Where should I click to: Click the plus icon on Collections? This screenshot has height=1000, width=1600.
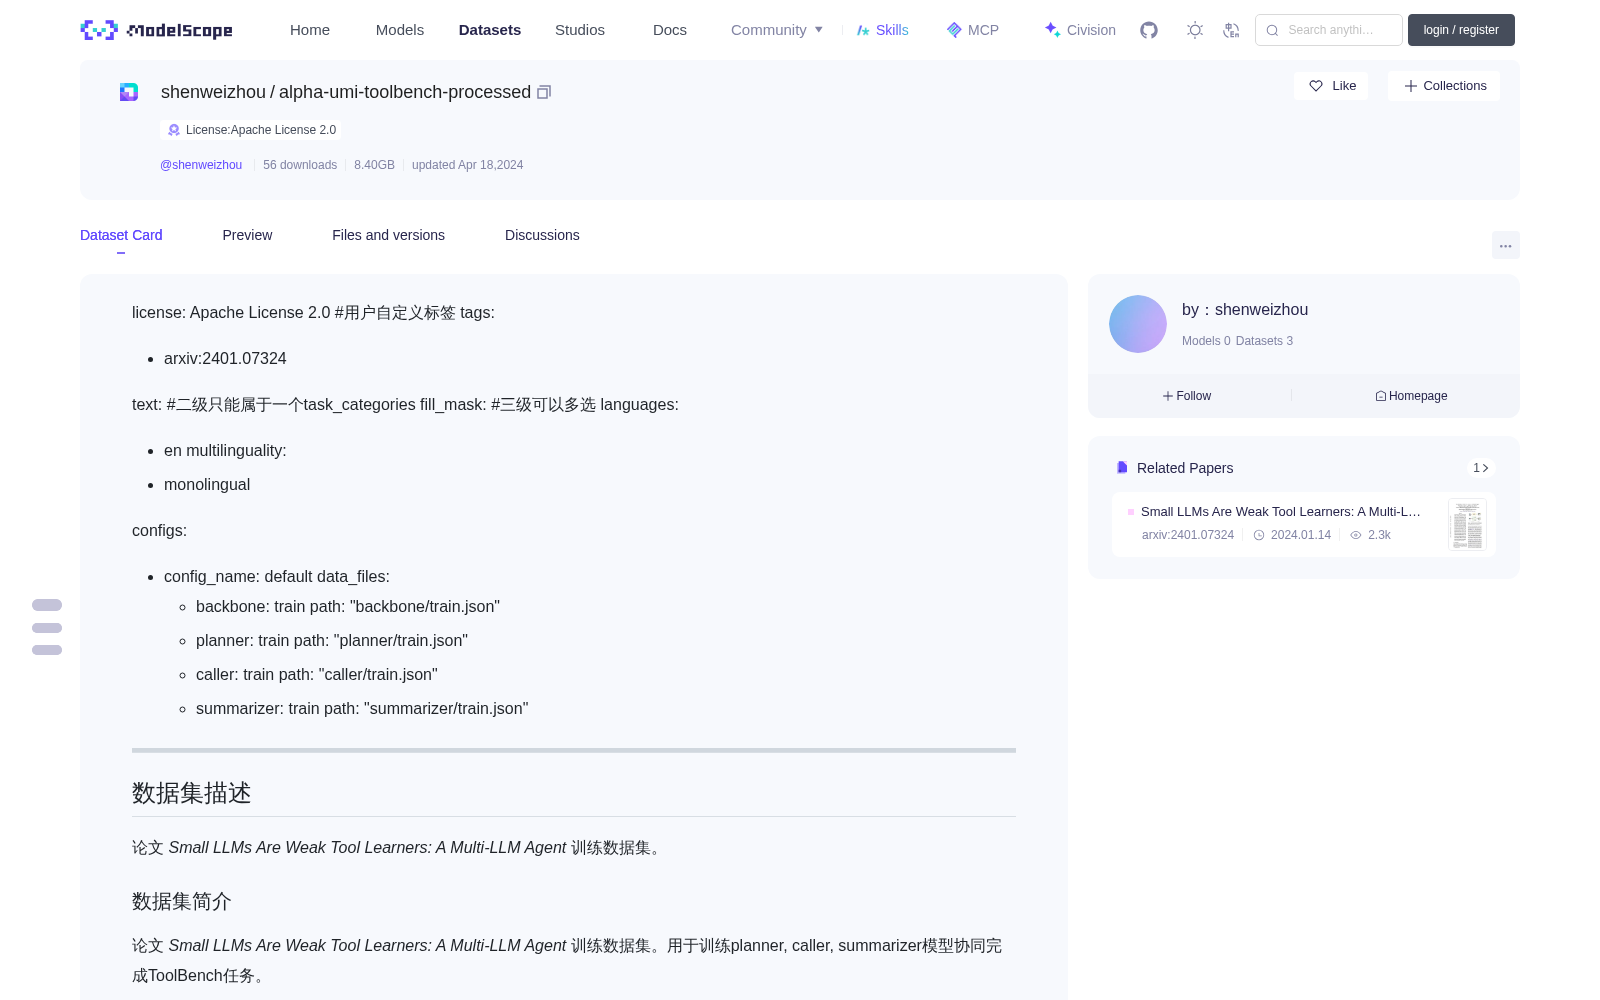[x=1411, y=86]
